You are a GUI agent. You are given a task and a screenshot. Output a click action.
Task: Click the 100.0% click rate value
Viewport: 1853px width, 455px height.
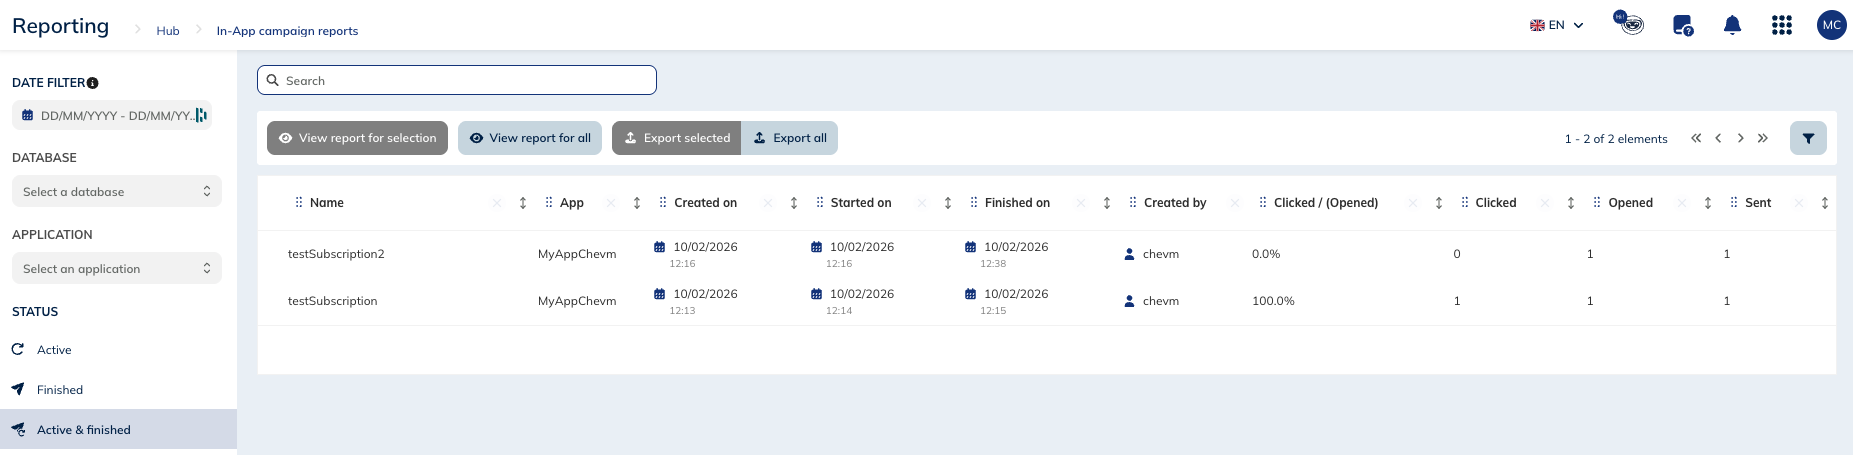[x=1273, y=301]
